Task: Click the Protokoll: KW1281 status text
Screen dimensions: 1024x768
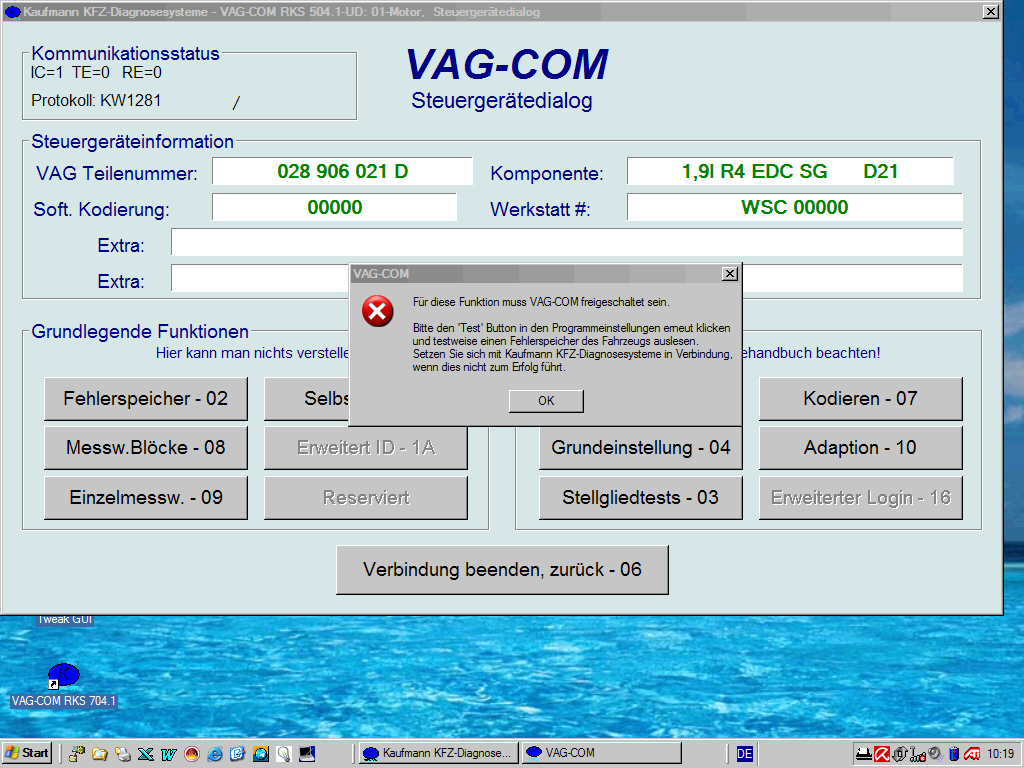Action: click(96, 101)
